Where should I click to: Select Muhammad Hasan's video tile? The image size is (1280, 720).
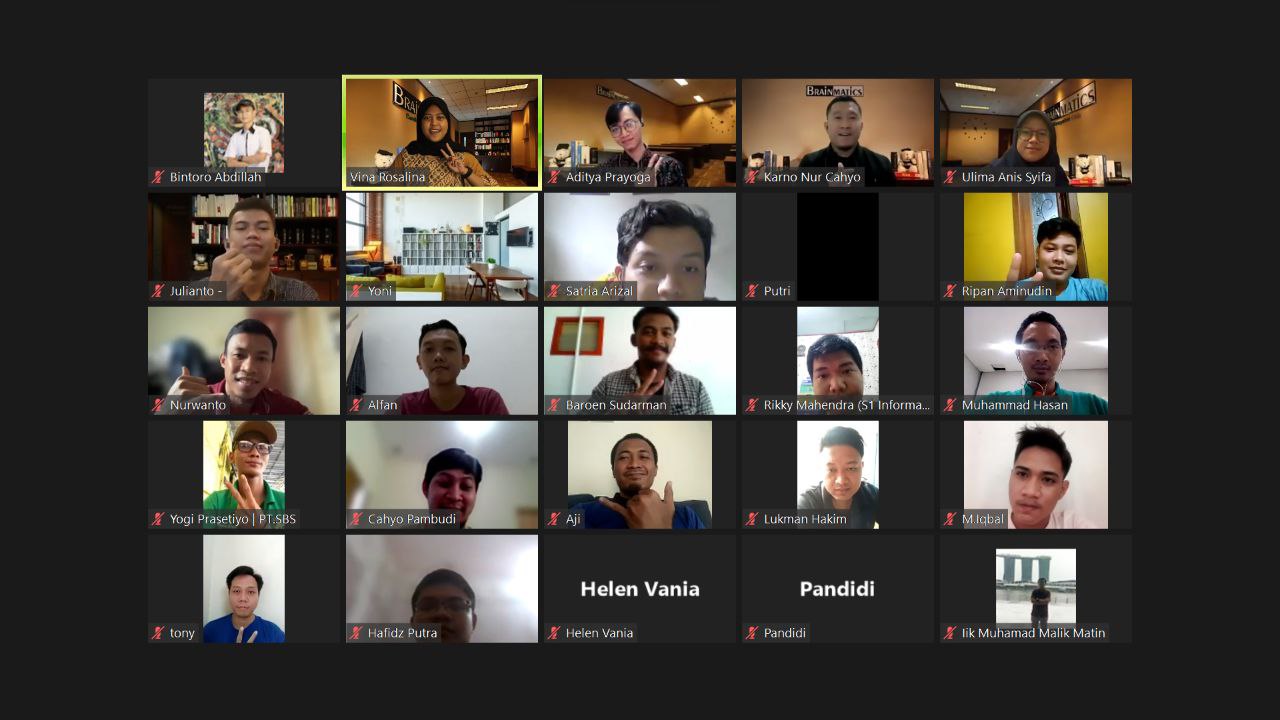pyautogui.click(x=1036, y=361)
